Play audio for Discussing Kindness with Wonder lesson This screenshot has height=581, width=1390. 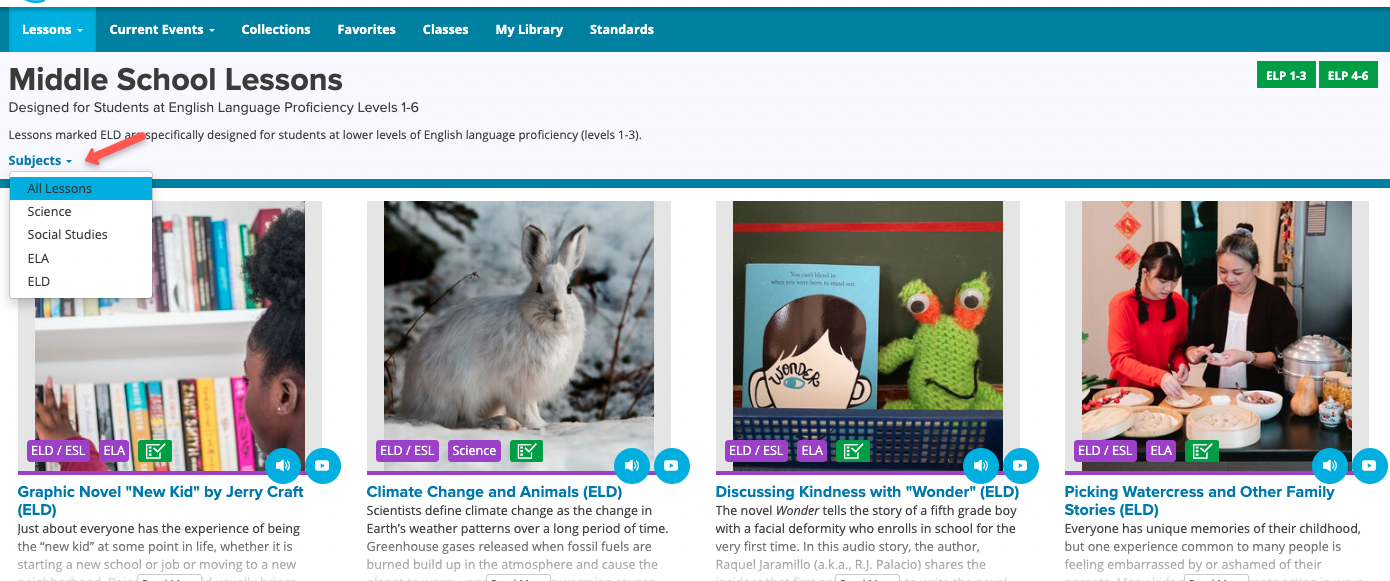[982, 465]
